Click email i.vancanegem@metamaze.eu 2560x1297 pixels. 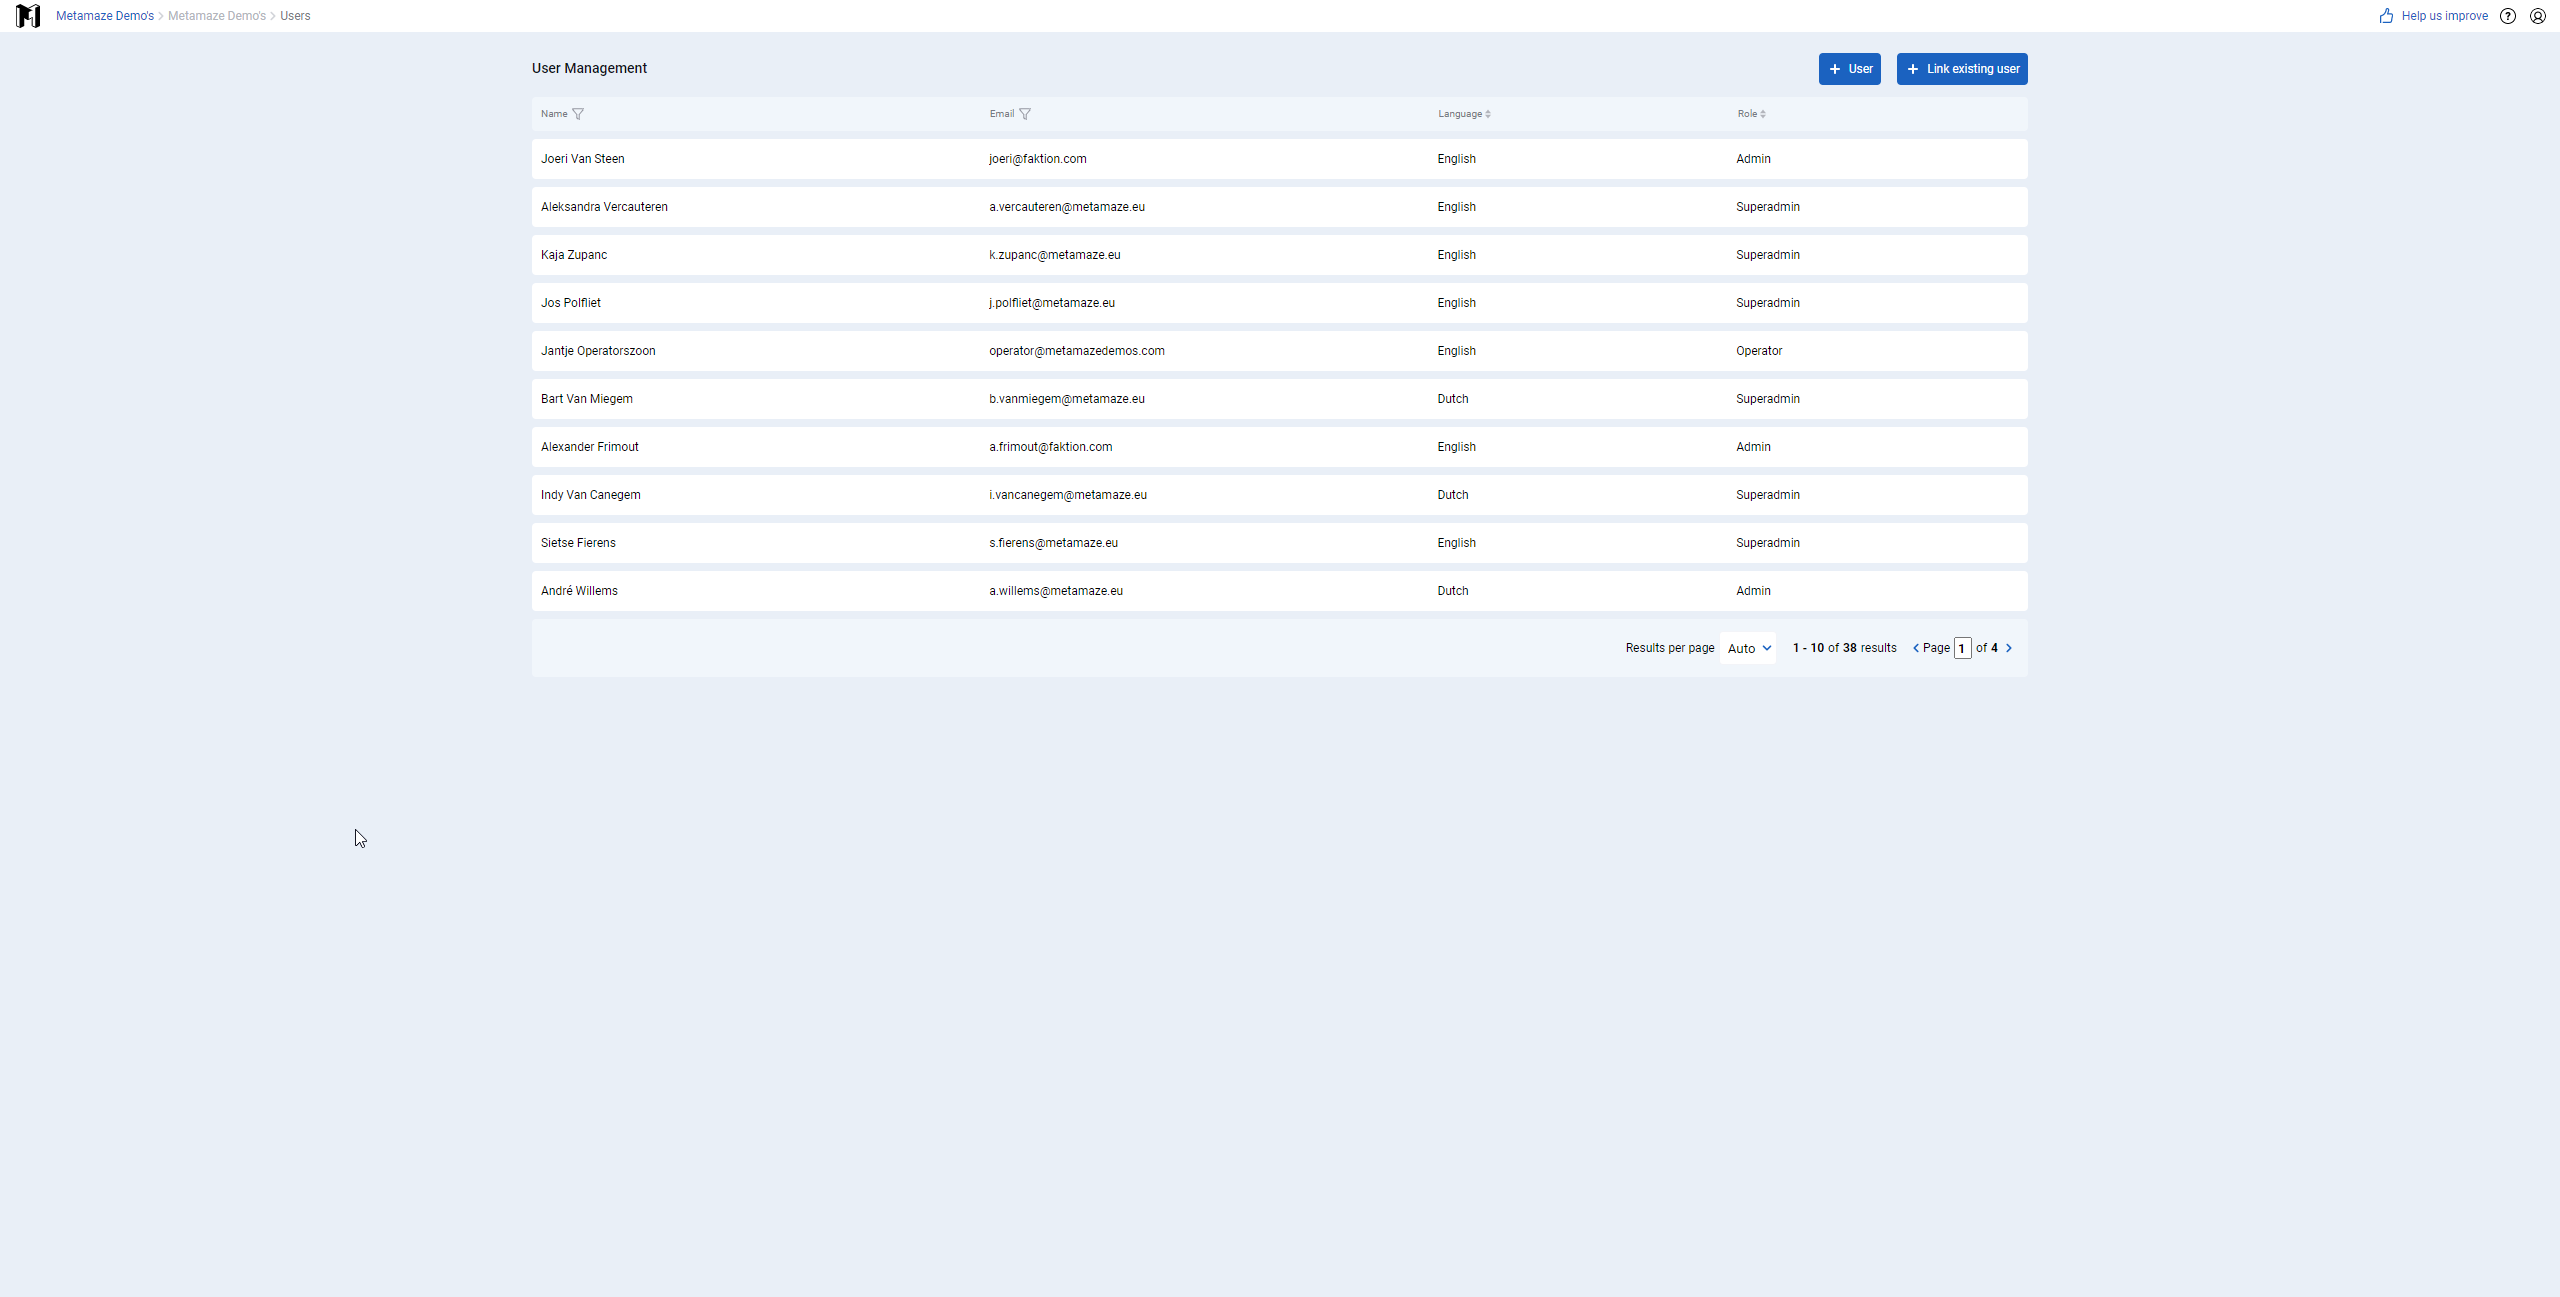1068,495
